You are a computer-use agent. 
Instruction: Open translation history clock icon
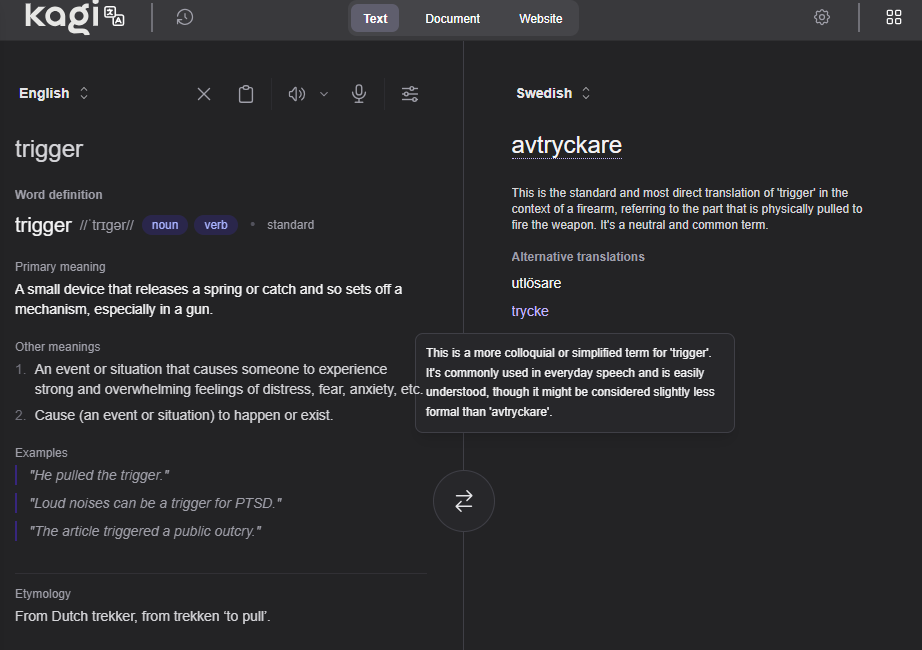185,17
